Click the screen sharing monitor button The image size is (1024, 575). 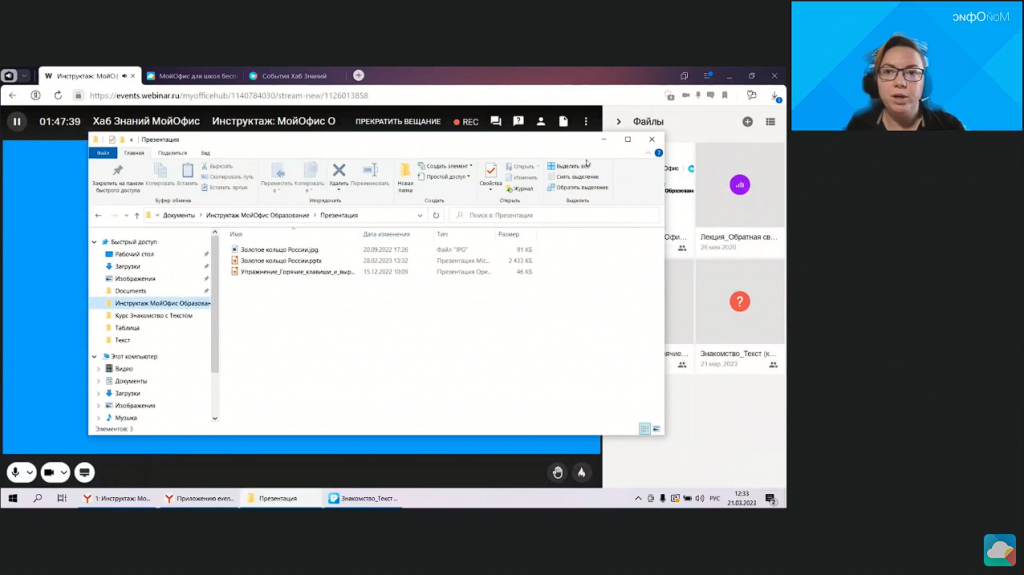(x=84, y=472)
